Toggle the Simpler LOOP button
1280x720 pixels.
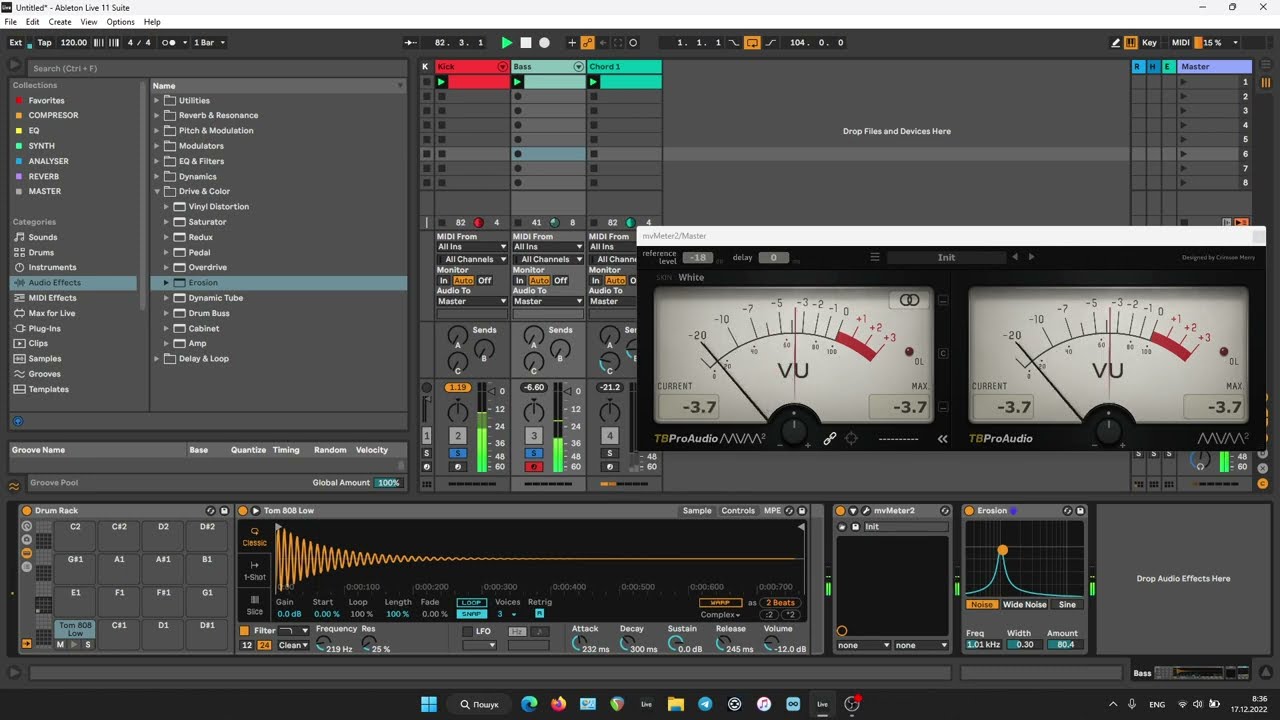click(x=471, y=603)
